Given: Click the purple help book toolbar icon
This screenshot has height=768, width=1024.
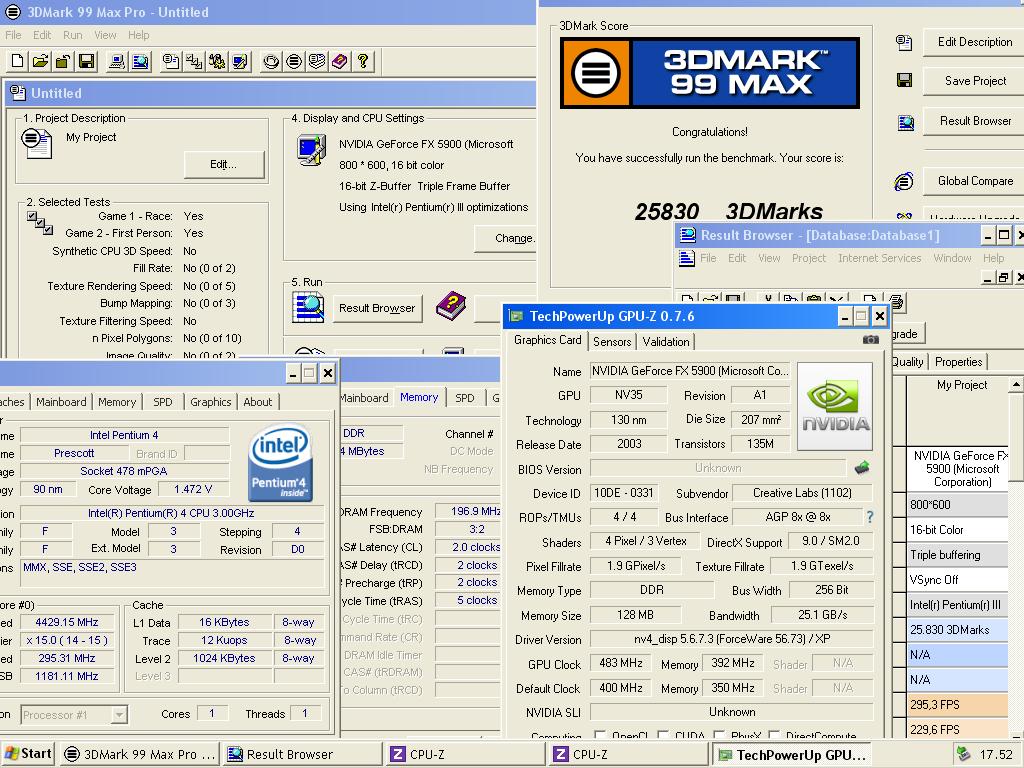Looking at the screenshot, I should click(x=340, y=61).
